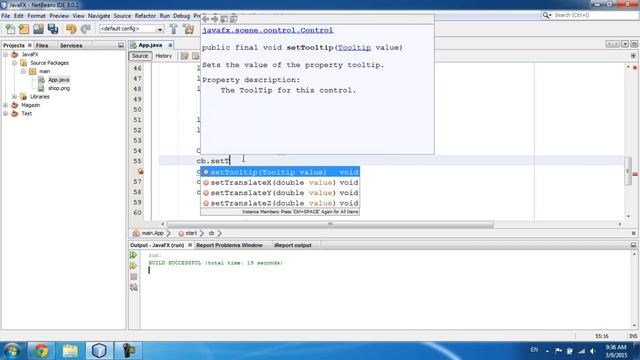
Task: Select the Source editor view
Action: 140,56
